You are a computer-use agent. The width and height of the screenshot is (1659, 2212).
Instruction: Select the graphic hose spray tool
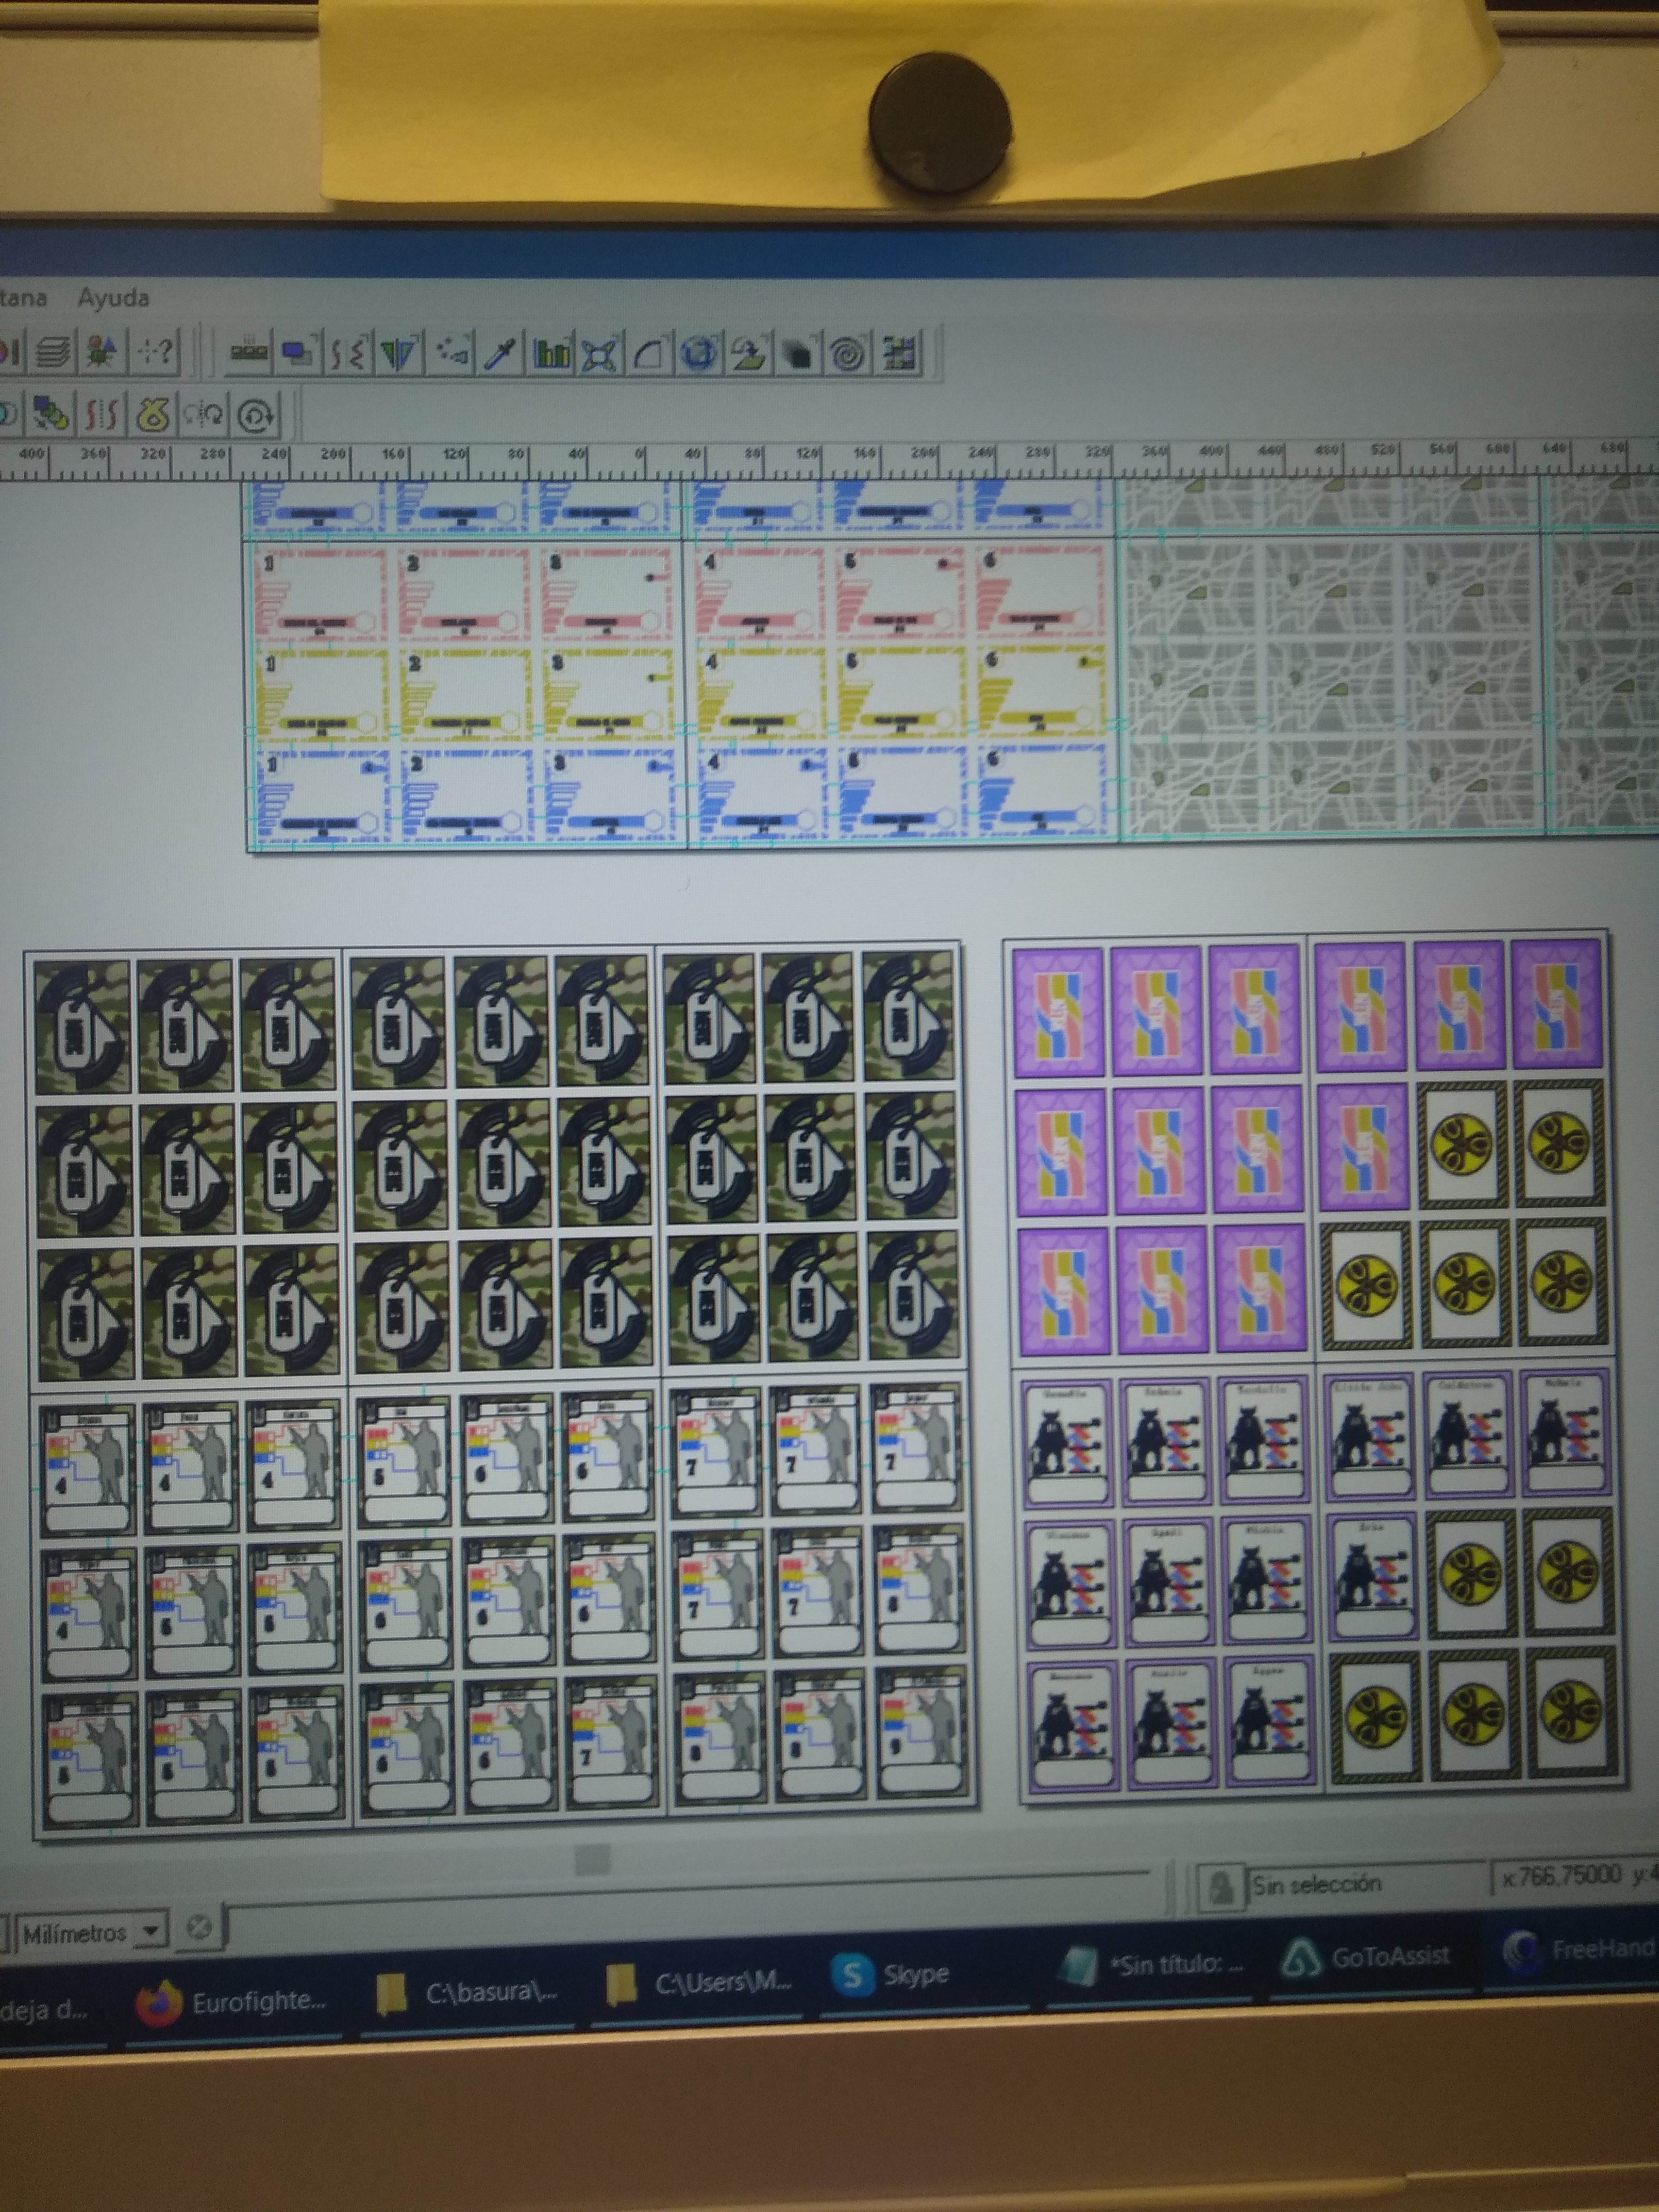[x=451, y=353]
